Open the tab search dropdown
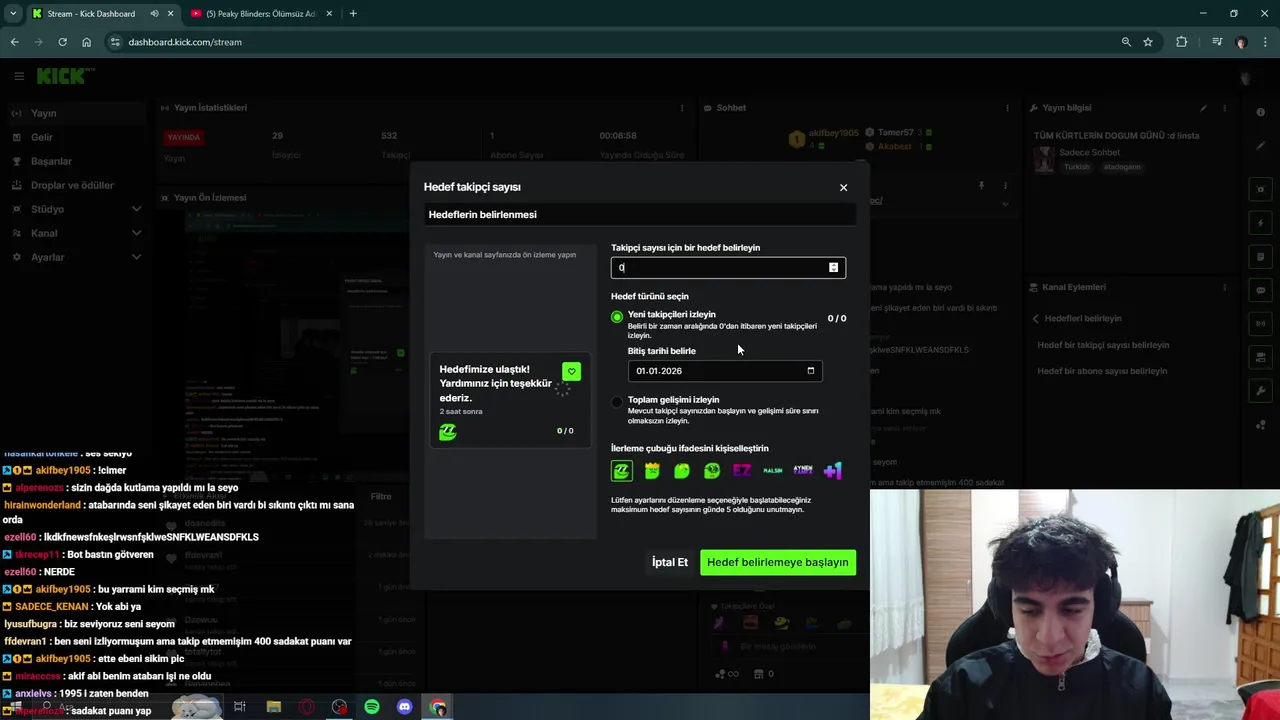 pos(13,14)
